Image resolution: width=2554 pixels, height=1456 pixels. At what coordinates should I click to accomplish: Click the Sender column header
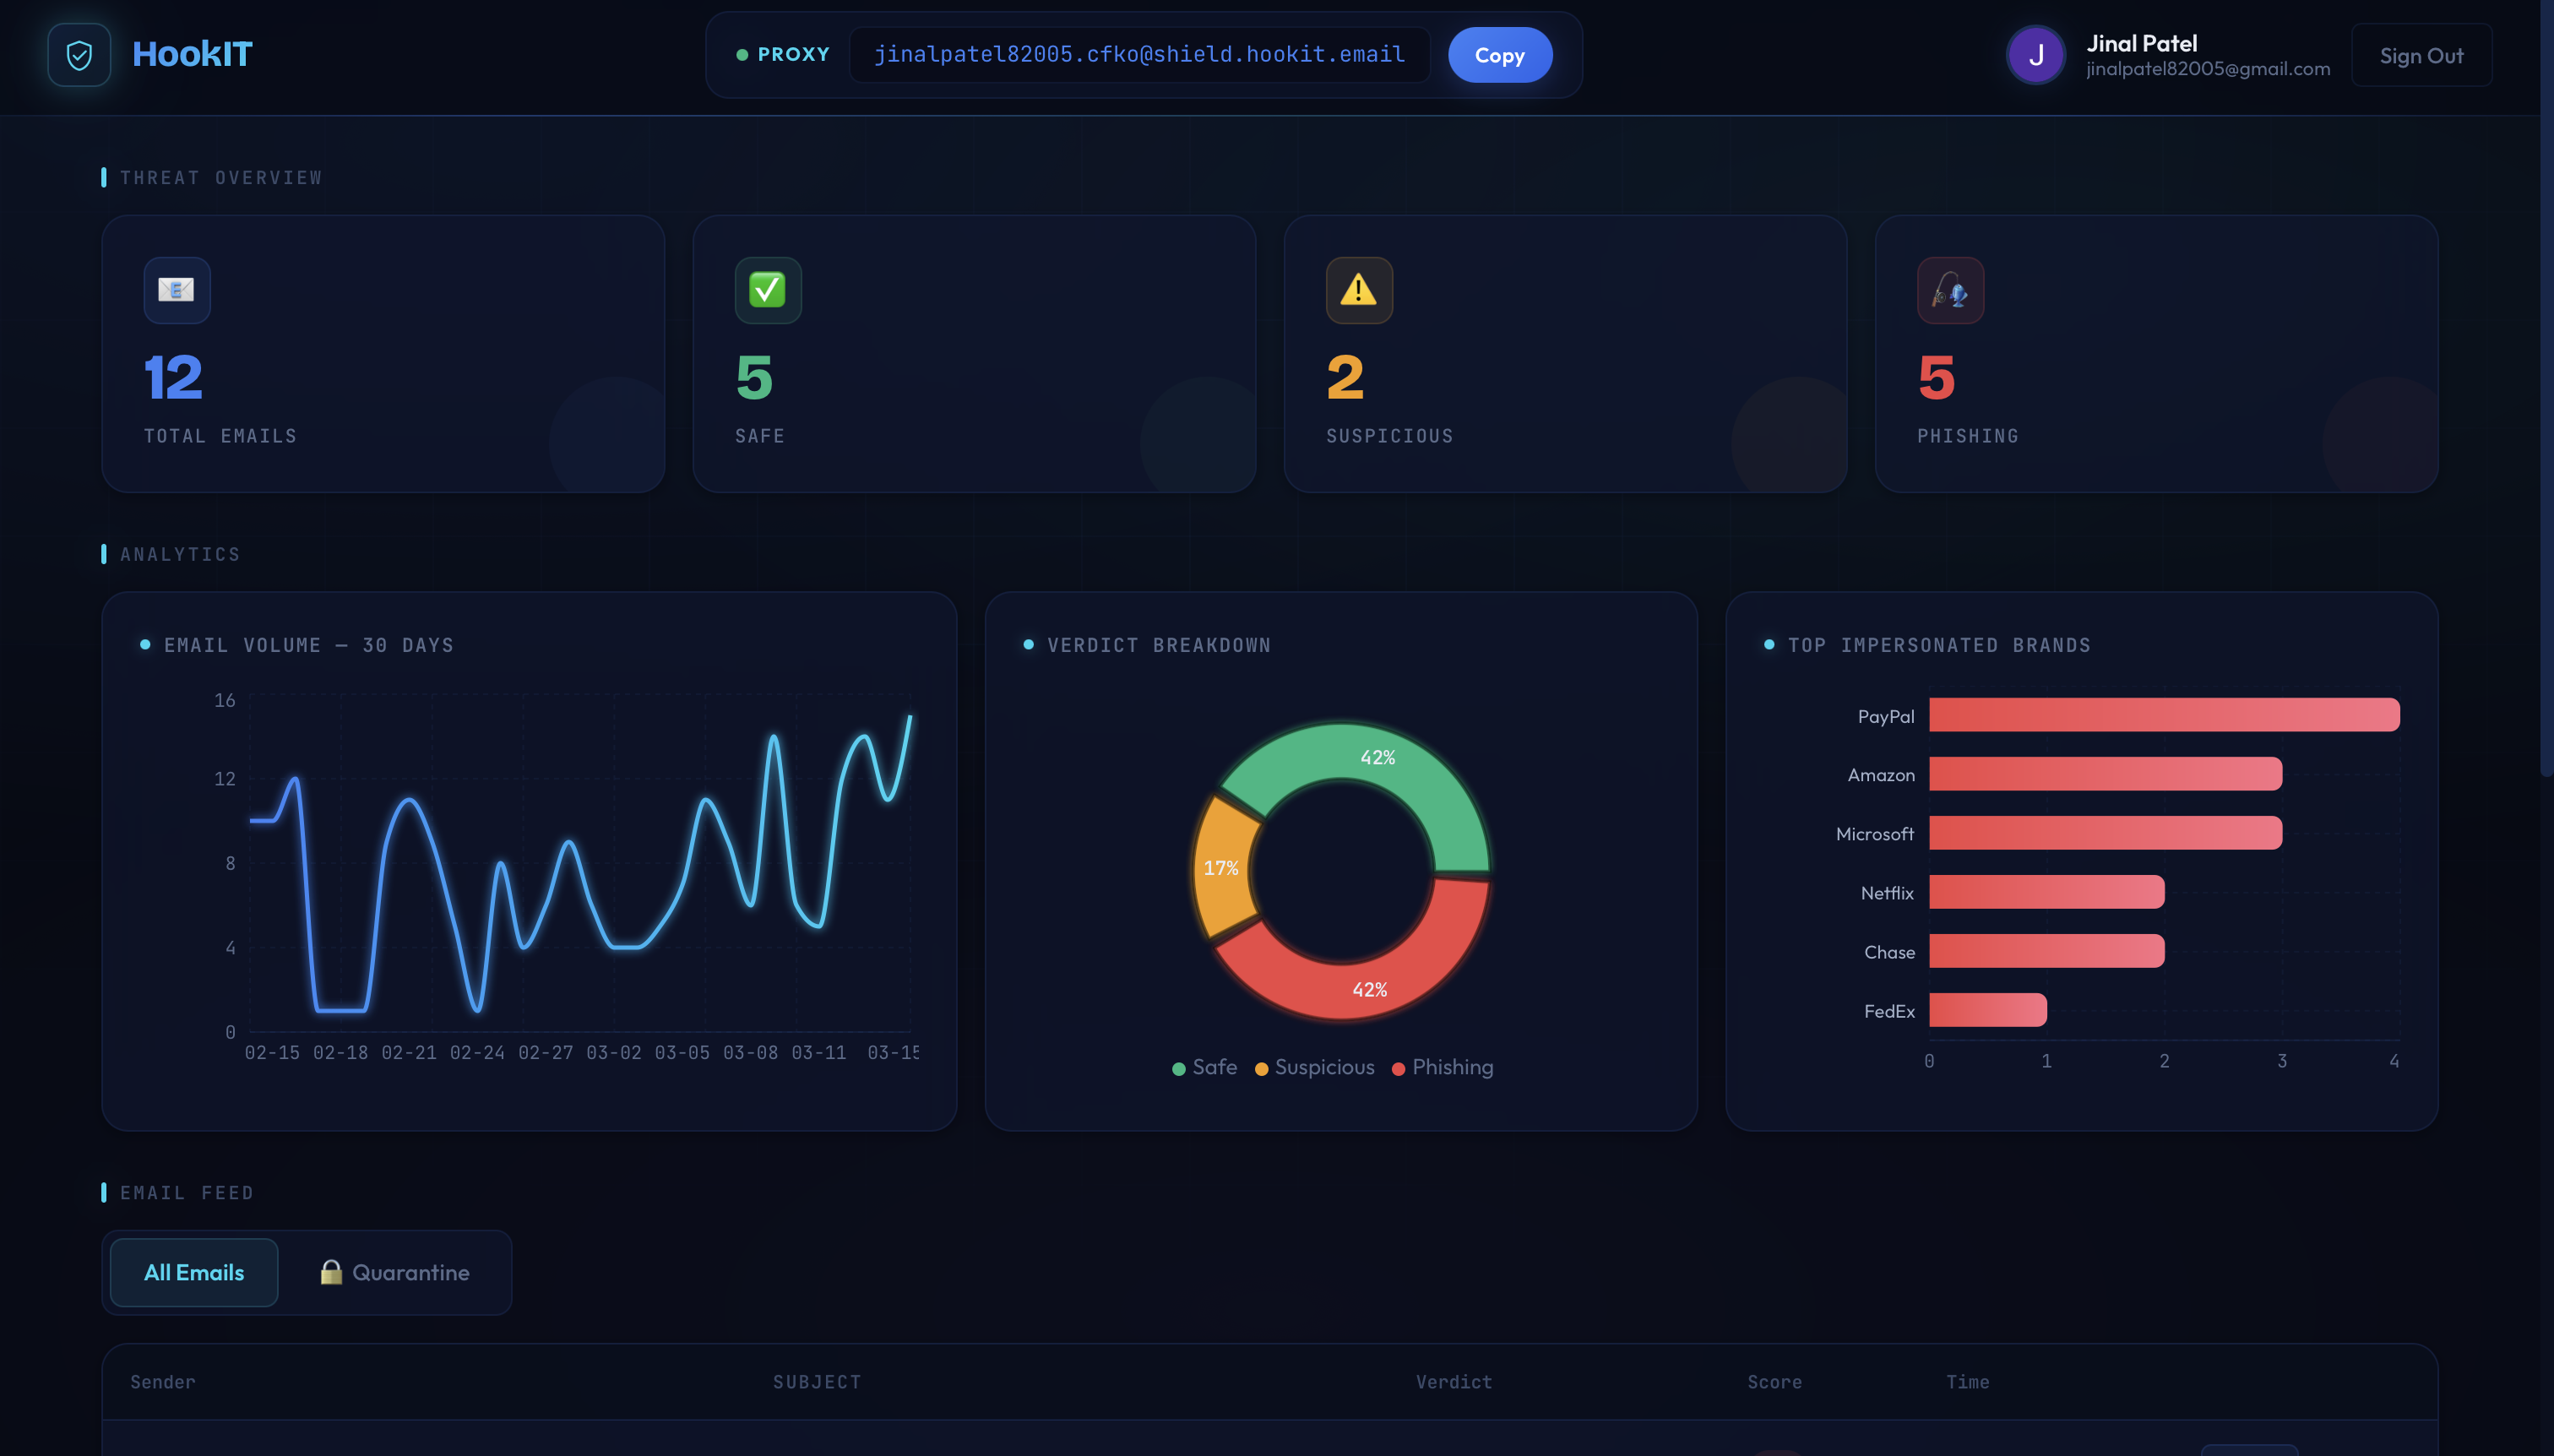click(x=163, y=1381)
